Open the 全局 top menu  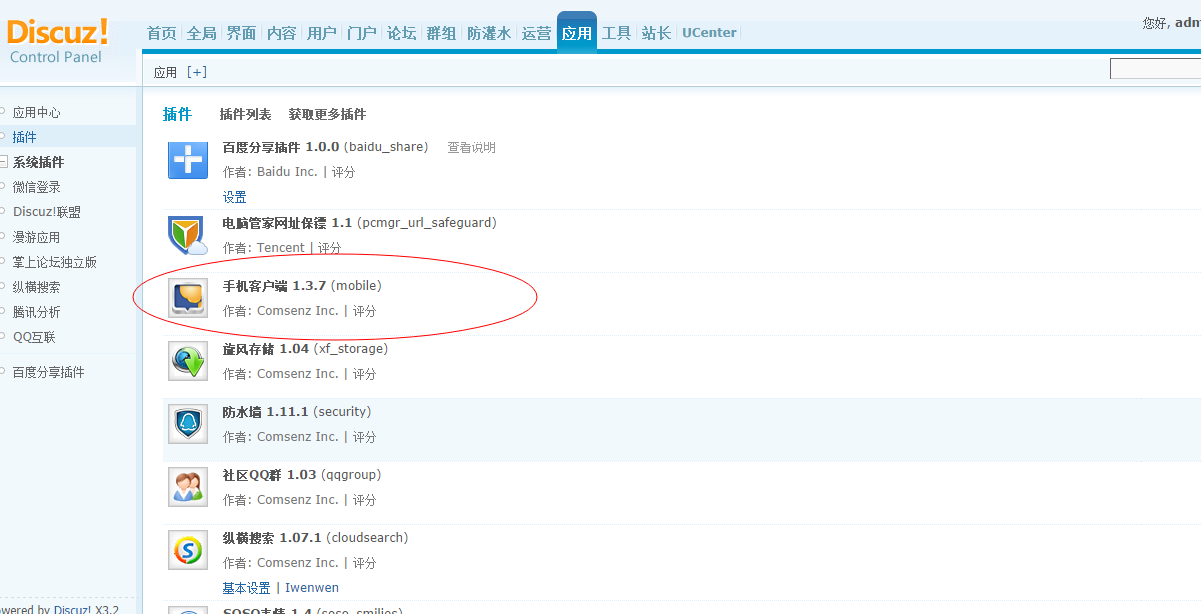click(201, 33)
